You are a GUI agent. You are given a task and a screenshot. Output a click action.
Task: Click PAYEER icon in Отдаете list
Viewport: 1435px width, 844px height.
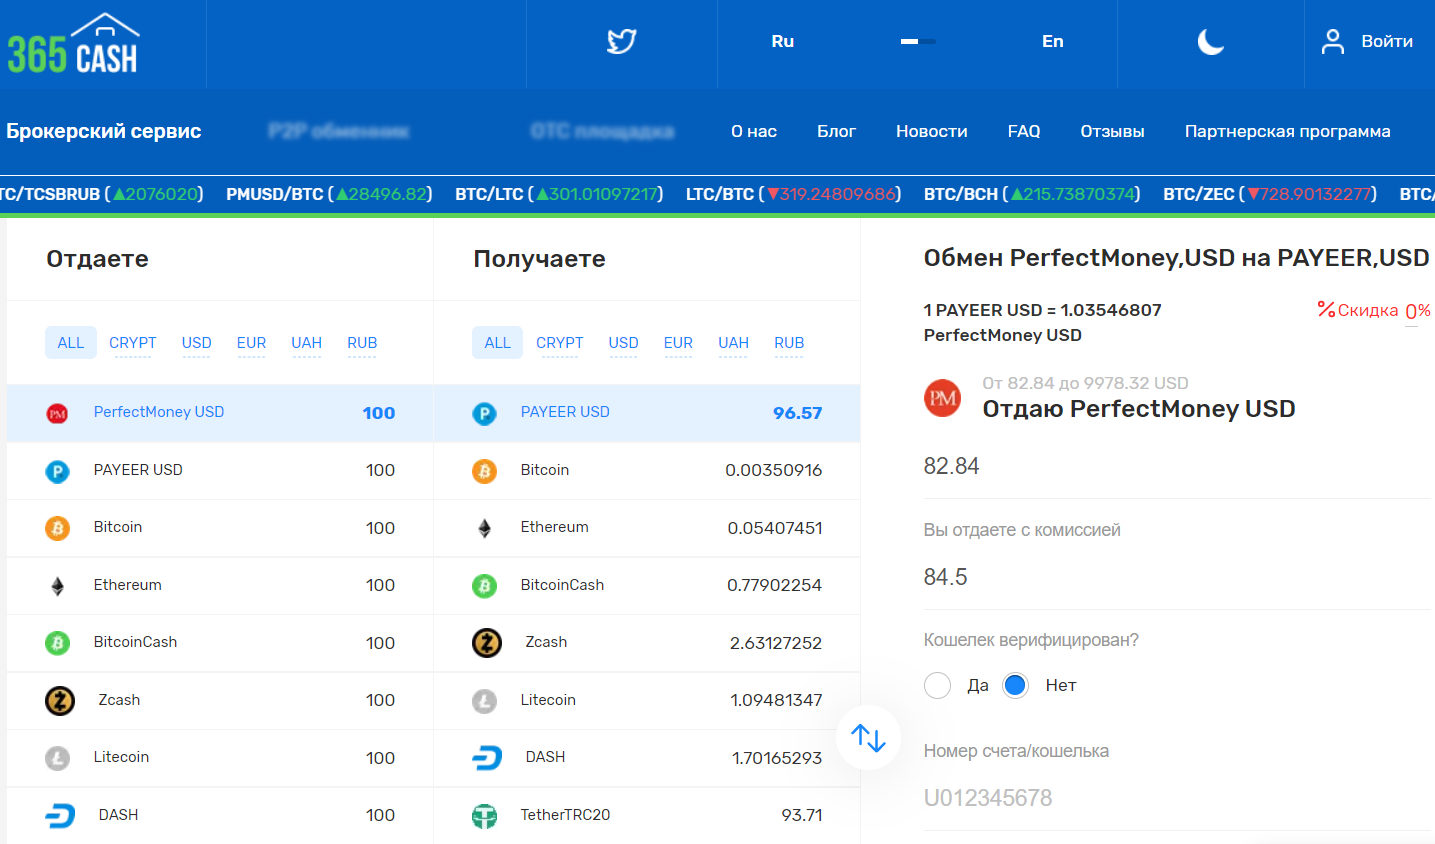click(x=58, y=471)
